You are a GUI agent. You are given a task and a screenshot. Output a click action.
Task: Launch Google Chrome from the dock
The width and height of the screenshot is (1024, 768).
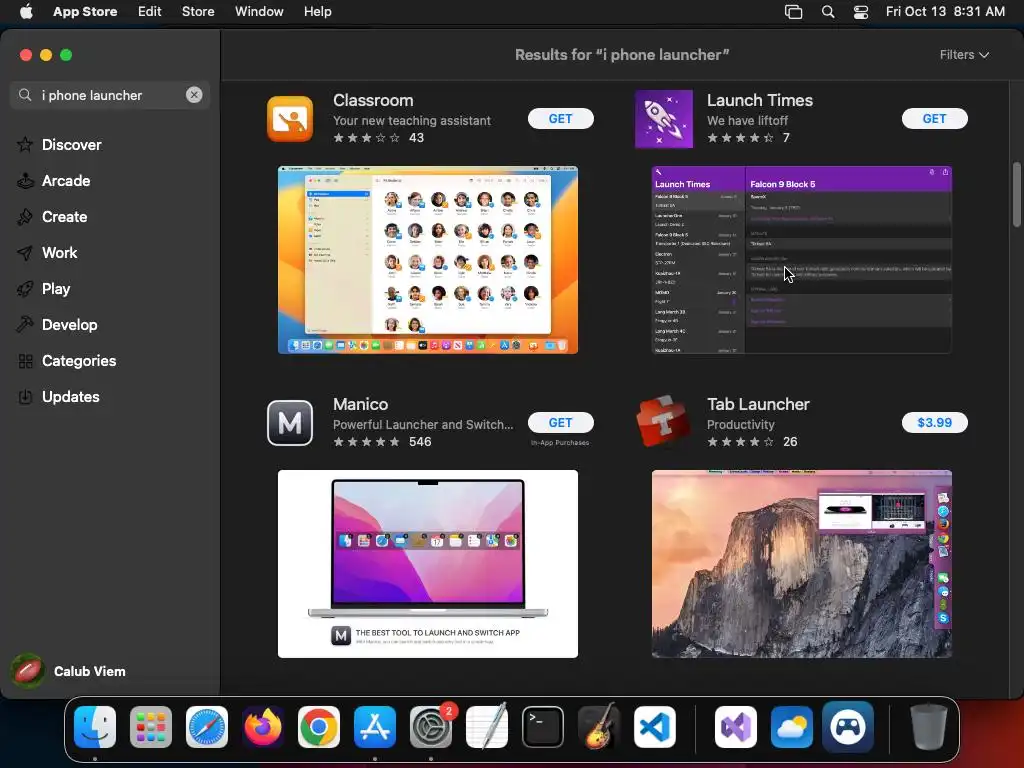pos(319,727)
